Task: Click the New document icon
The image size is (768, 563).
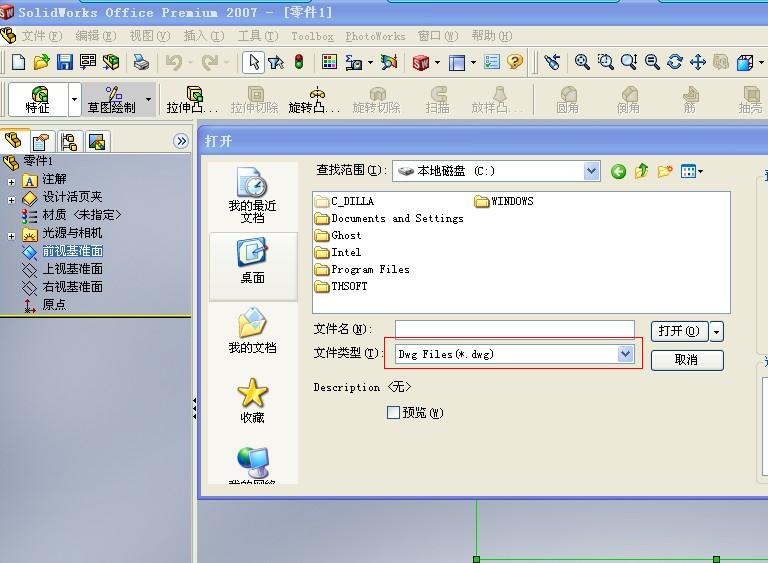Action: [18, 62]
